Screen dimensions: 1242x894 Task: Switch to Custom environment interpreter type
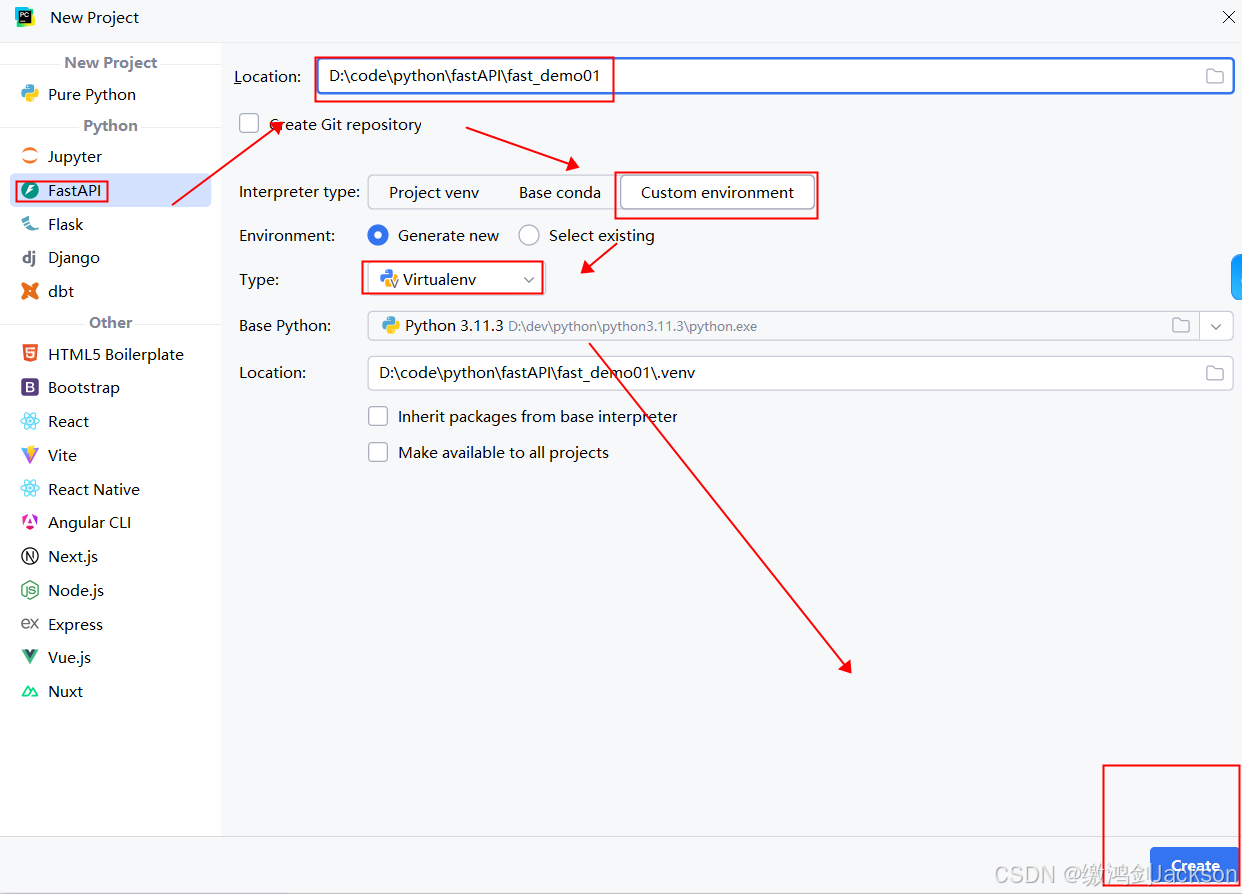pos(717,192)
